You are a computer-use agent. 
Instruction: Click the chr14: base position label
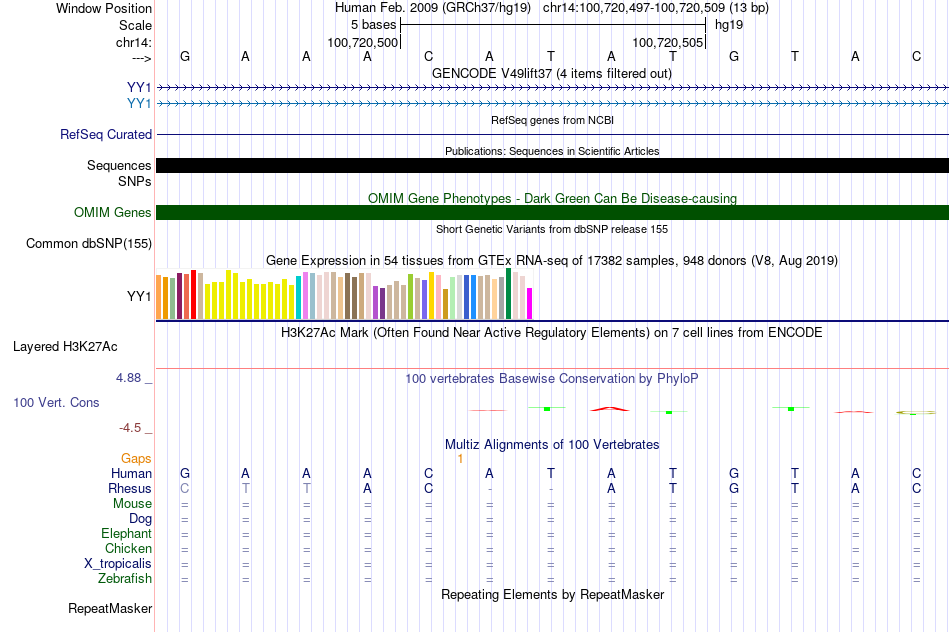click(133, 42)
